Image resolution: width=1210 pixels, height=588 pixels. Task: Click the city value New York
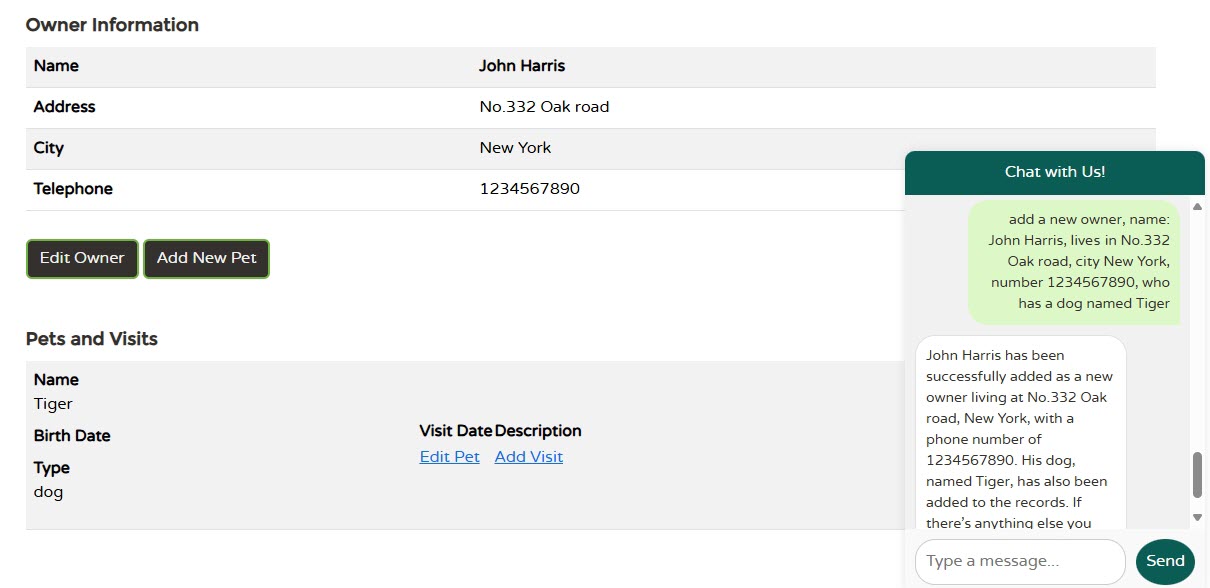click(x=515, y=148)
